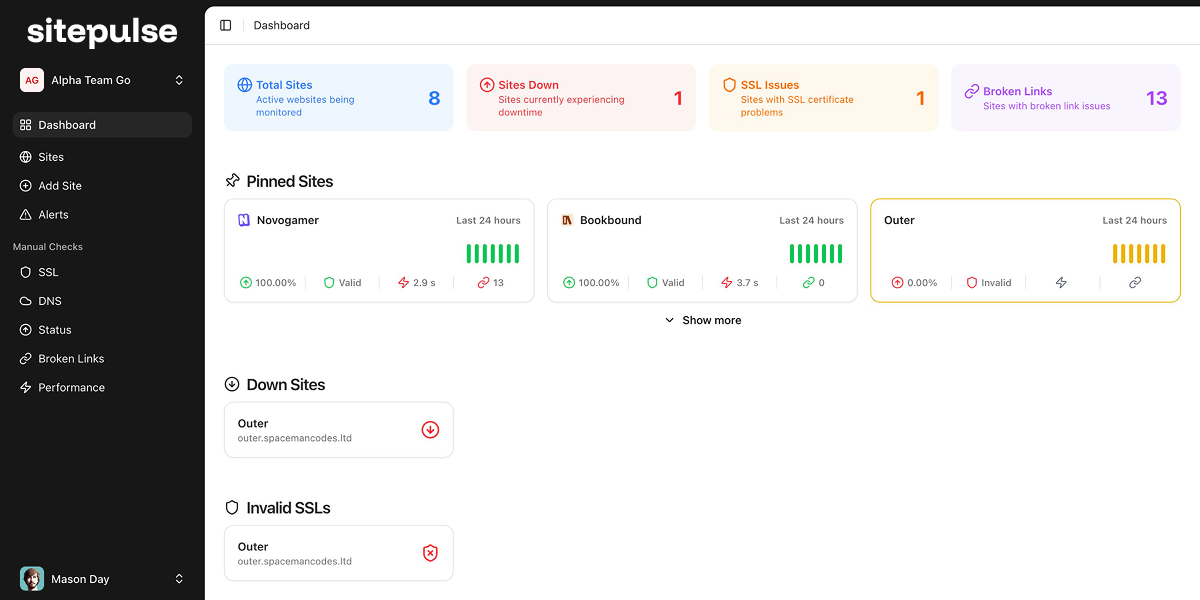
Task: Click the Dashboard breadcrumb in the top bar
Action: pos(281,24)
